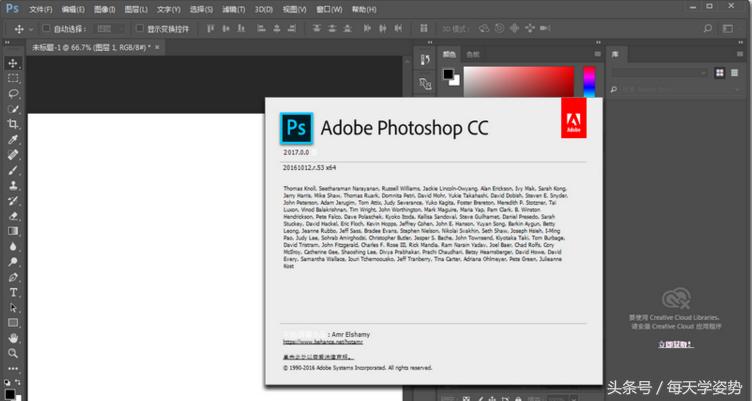The image size is (752, 401).
Task: Select the Zoom tool in the toolbox
Action: click(x=13, y=354)
